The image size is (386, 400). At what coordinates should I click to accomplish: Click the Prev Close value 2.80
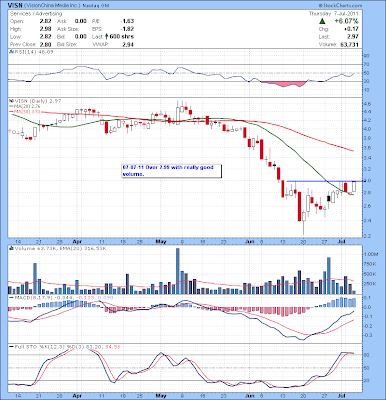pos(45,44)
